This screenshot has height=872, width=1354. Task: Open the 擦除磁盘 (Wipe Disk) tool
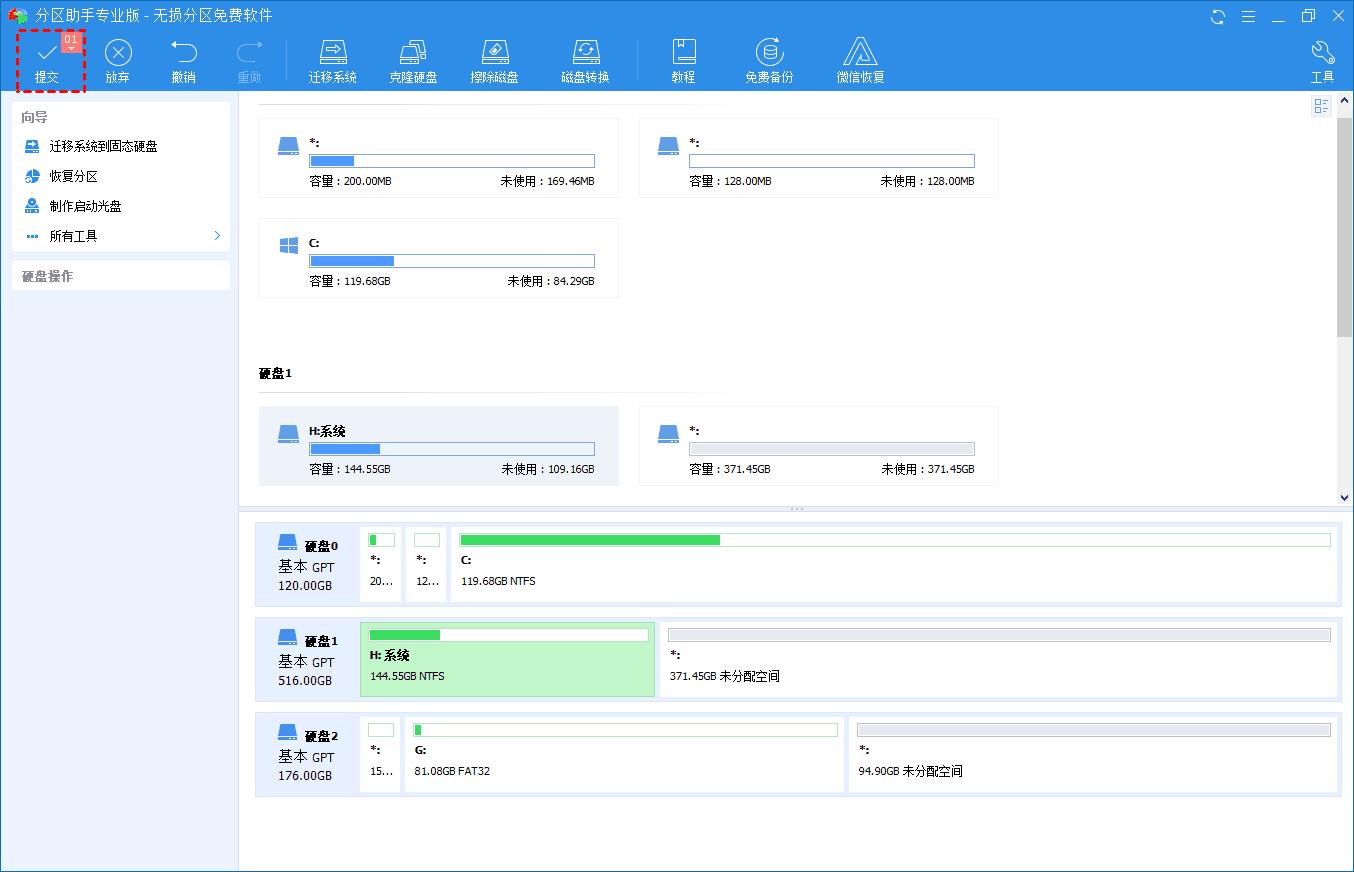click(494, 54)
